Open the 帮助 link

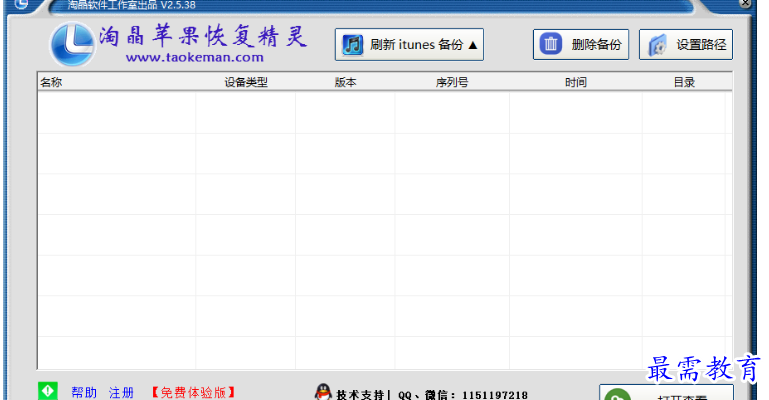[x=84, y=393]
